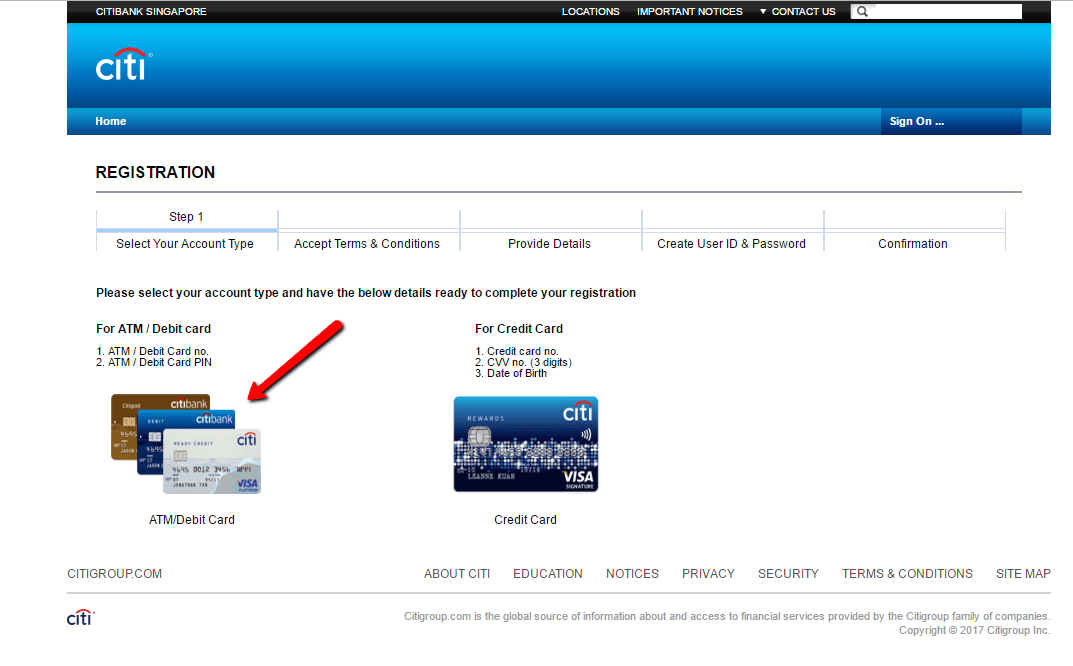
Task: Open the CITIGROUP.COM footer link
Action: click(114, 573)
